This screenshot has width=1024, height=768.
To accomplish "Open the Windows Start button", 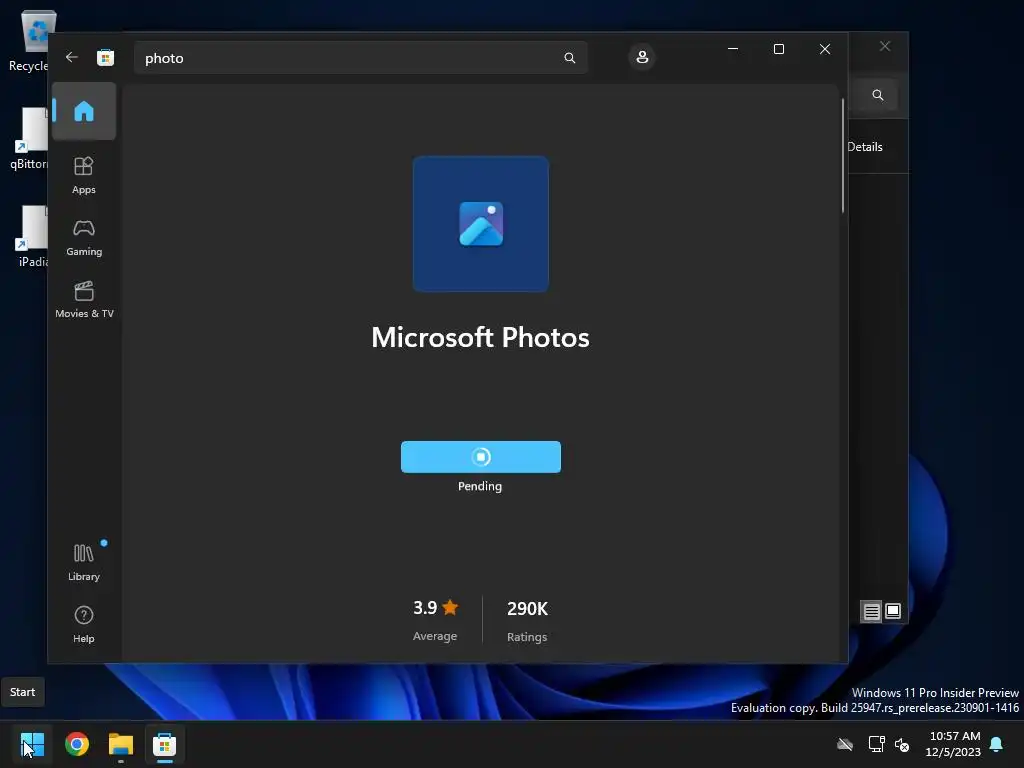I will (32, 744).
